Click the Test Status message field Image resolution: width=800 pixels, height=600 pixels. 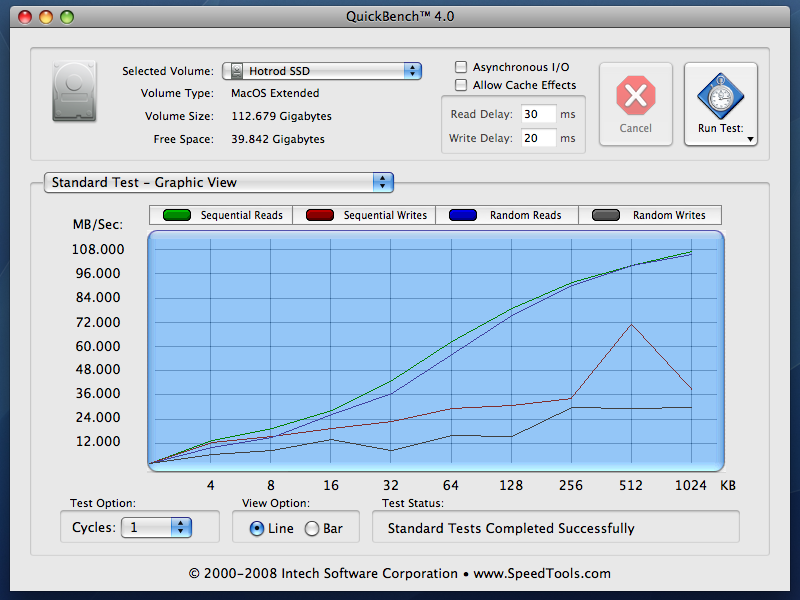click(x=556, y=528)
